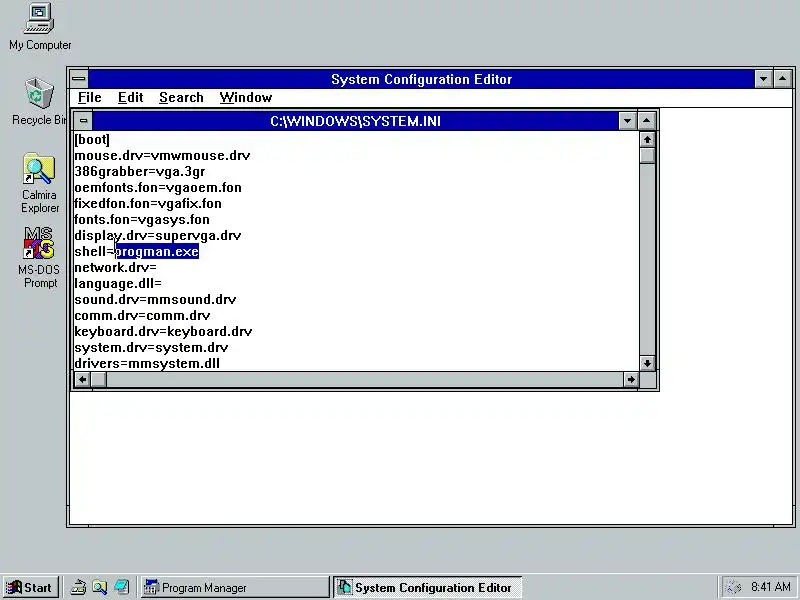This screenshot has height=600, width=800.
Task: Click the highlighted progman.exe text
Action: (x=157, y=252)
